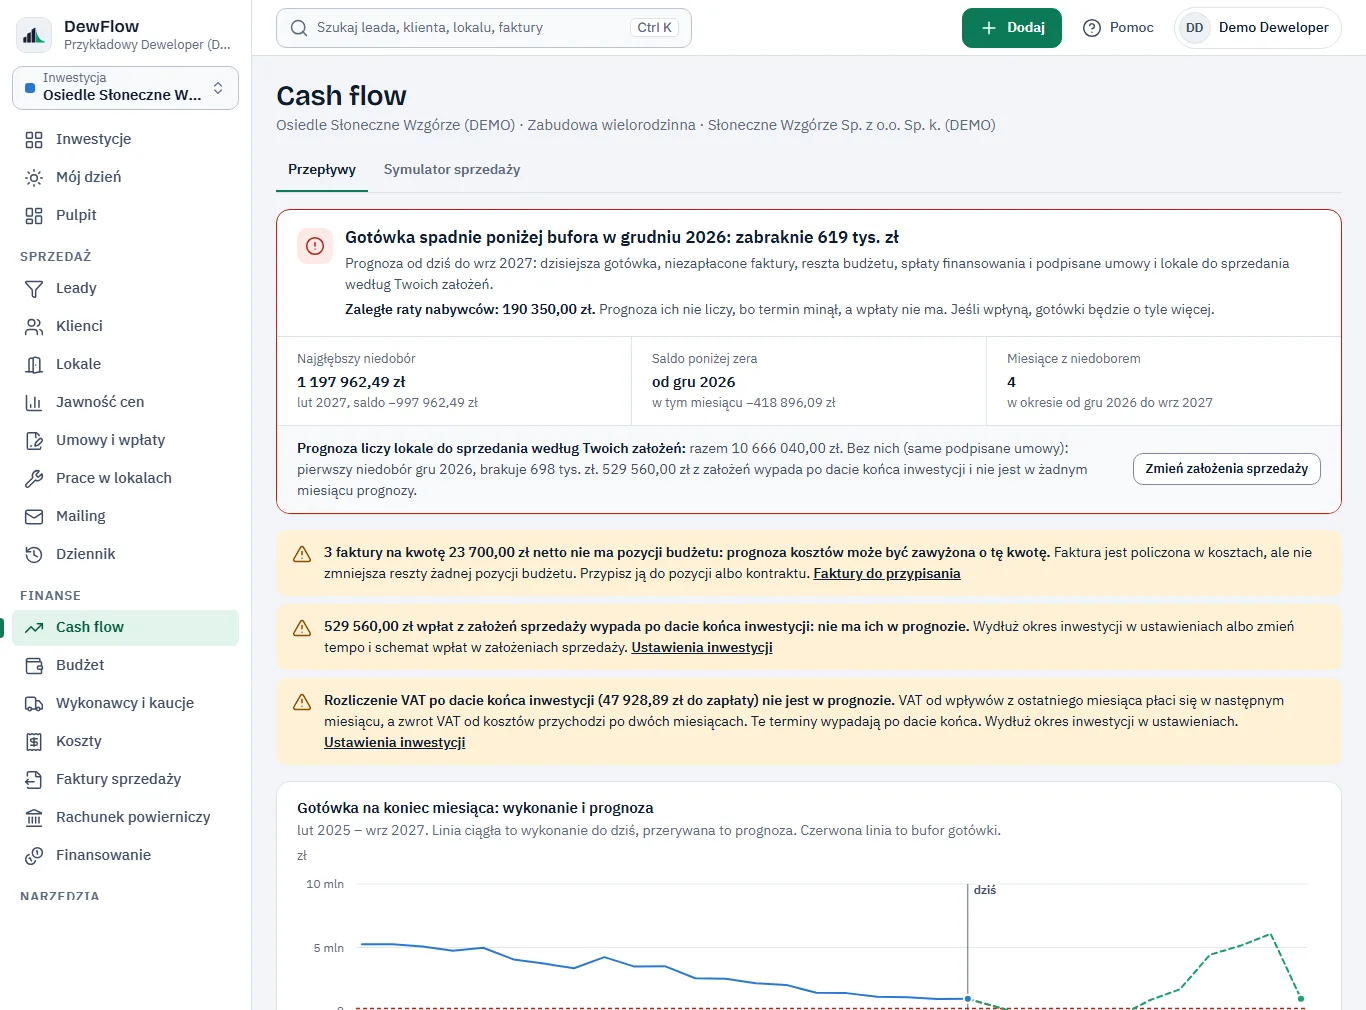
Task: Click the Mój dzień sun icon
Action: 34,177
